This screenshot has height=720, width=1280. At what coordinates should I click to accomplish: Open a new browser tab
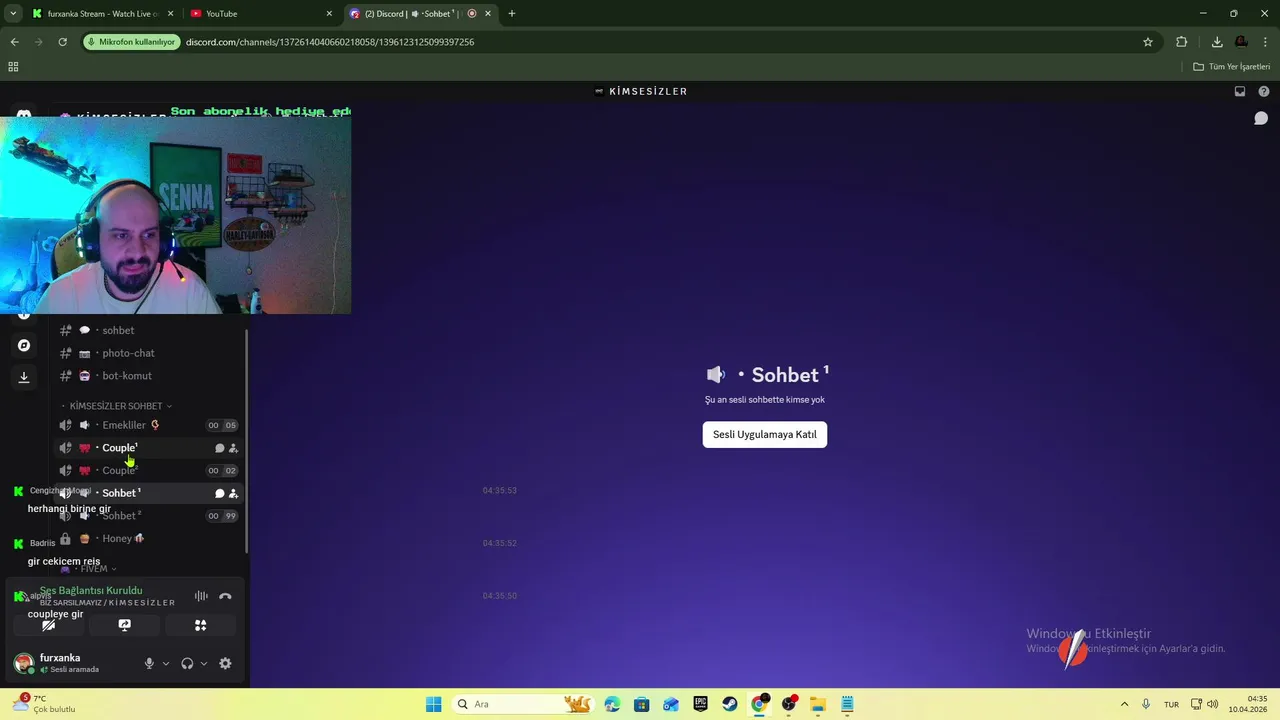click(512, 14)
